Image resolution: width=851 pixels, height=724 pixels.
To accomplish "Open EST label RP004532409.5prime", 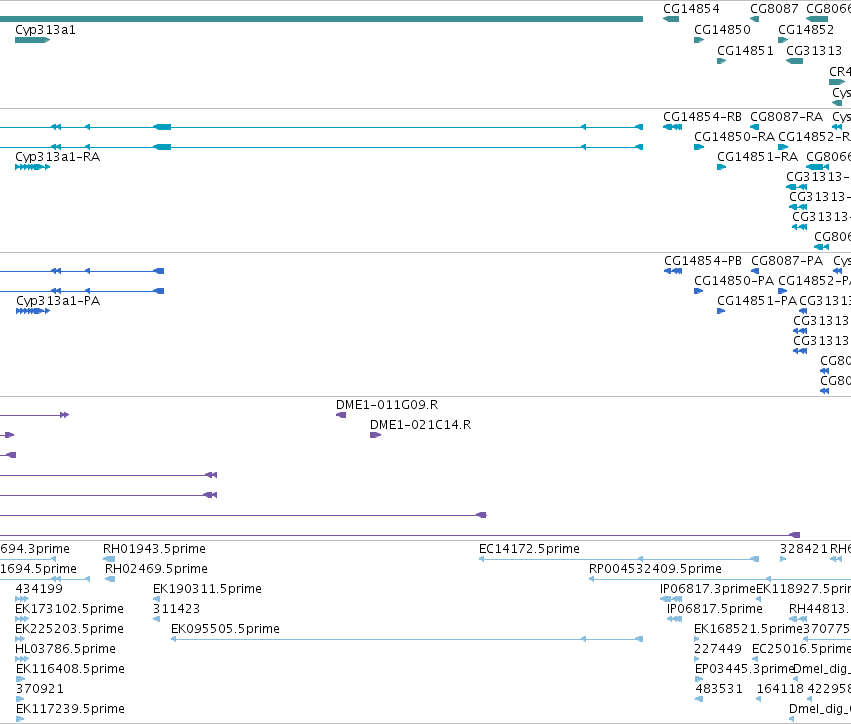I will pyautogui.click(x=655, y=569).
